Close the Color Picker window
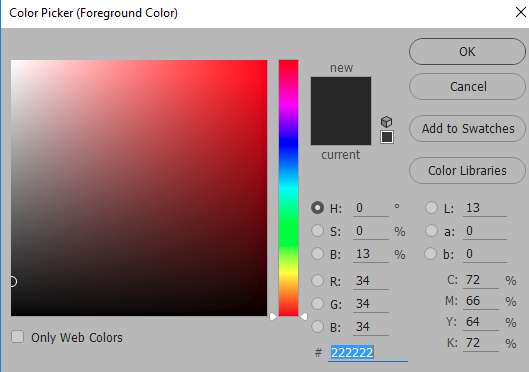This screenshot has width=529, height=372. point(521,12)
